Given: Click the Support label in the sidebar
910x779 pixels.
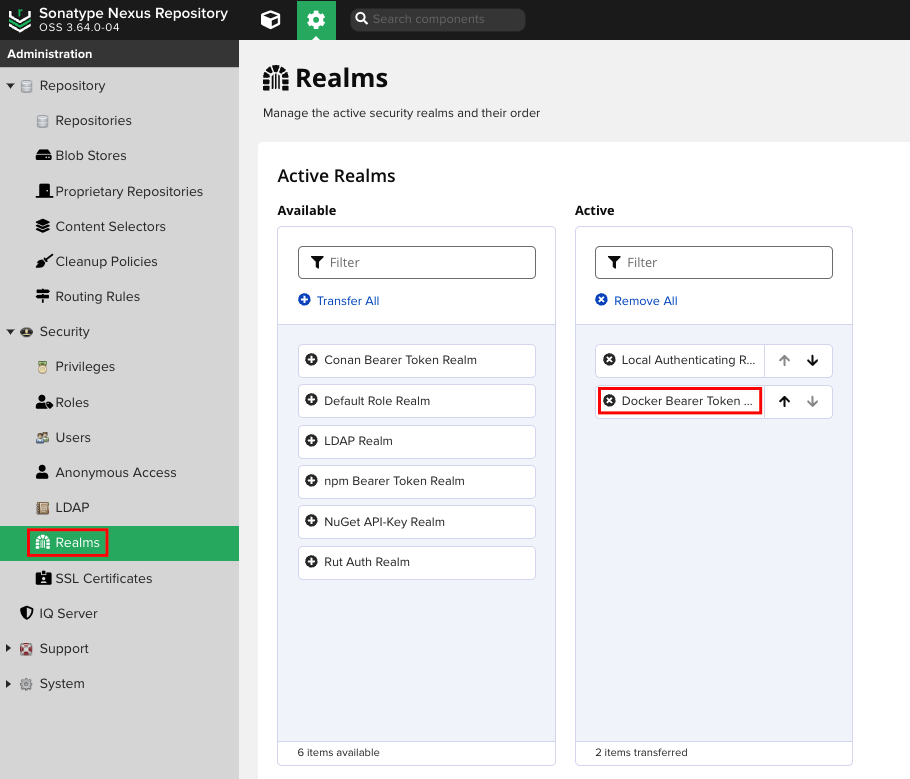Looking at the screenshot, I should tap(64, 648).
